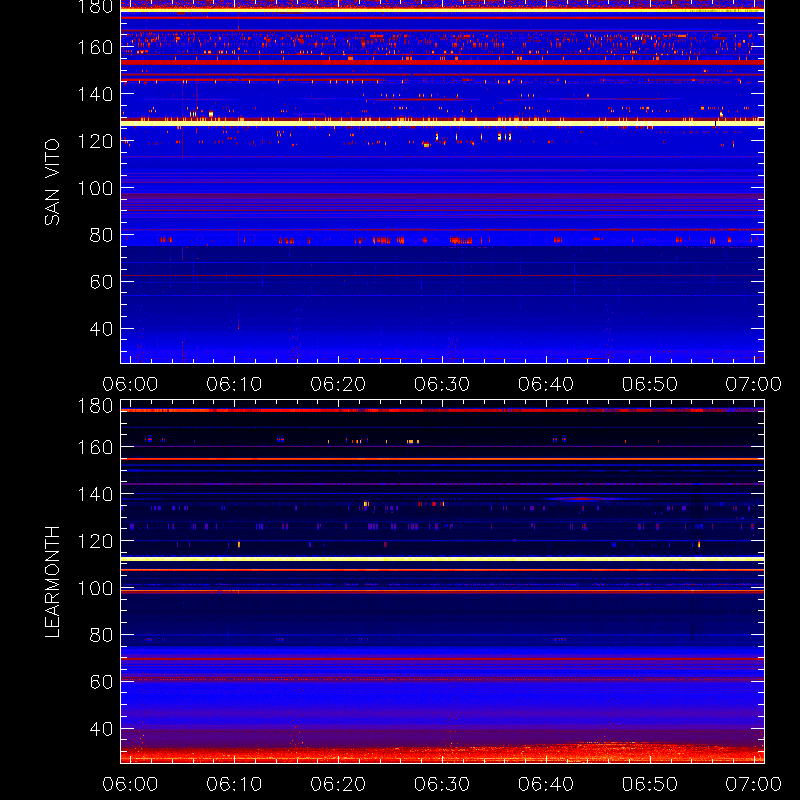This screenshot has height=800, width=800.
Task: Click 07:00 time label under San Vito plot
Action: coord(754,384)
